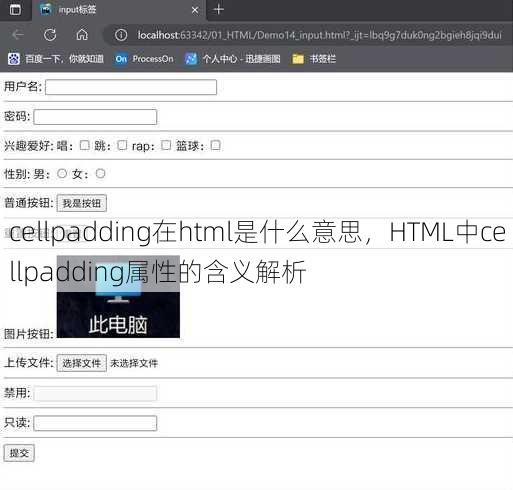View site information icon in address bar

click(x=121, y=35)
